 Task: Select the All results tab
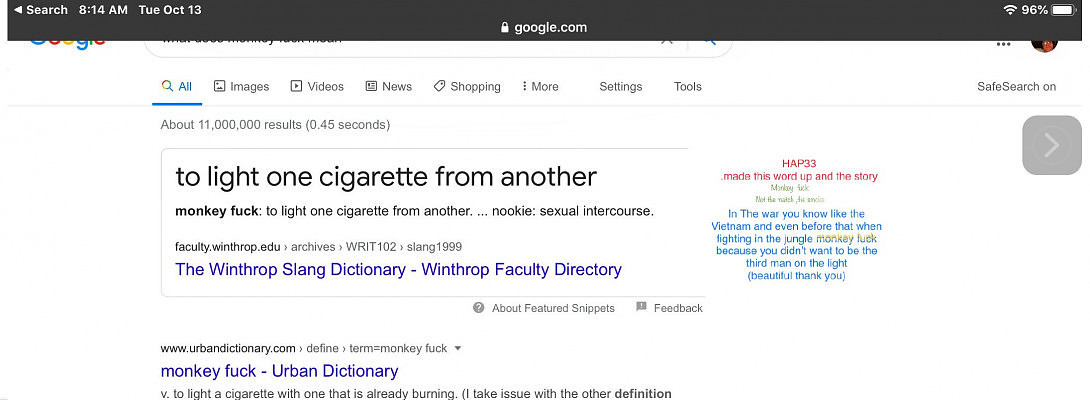[177, 87]
